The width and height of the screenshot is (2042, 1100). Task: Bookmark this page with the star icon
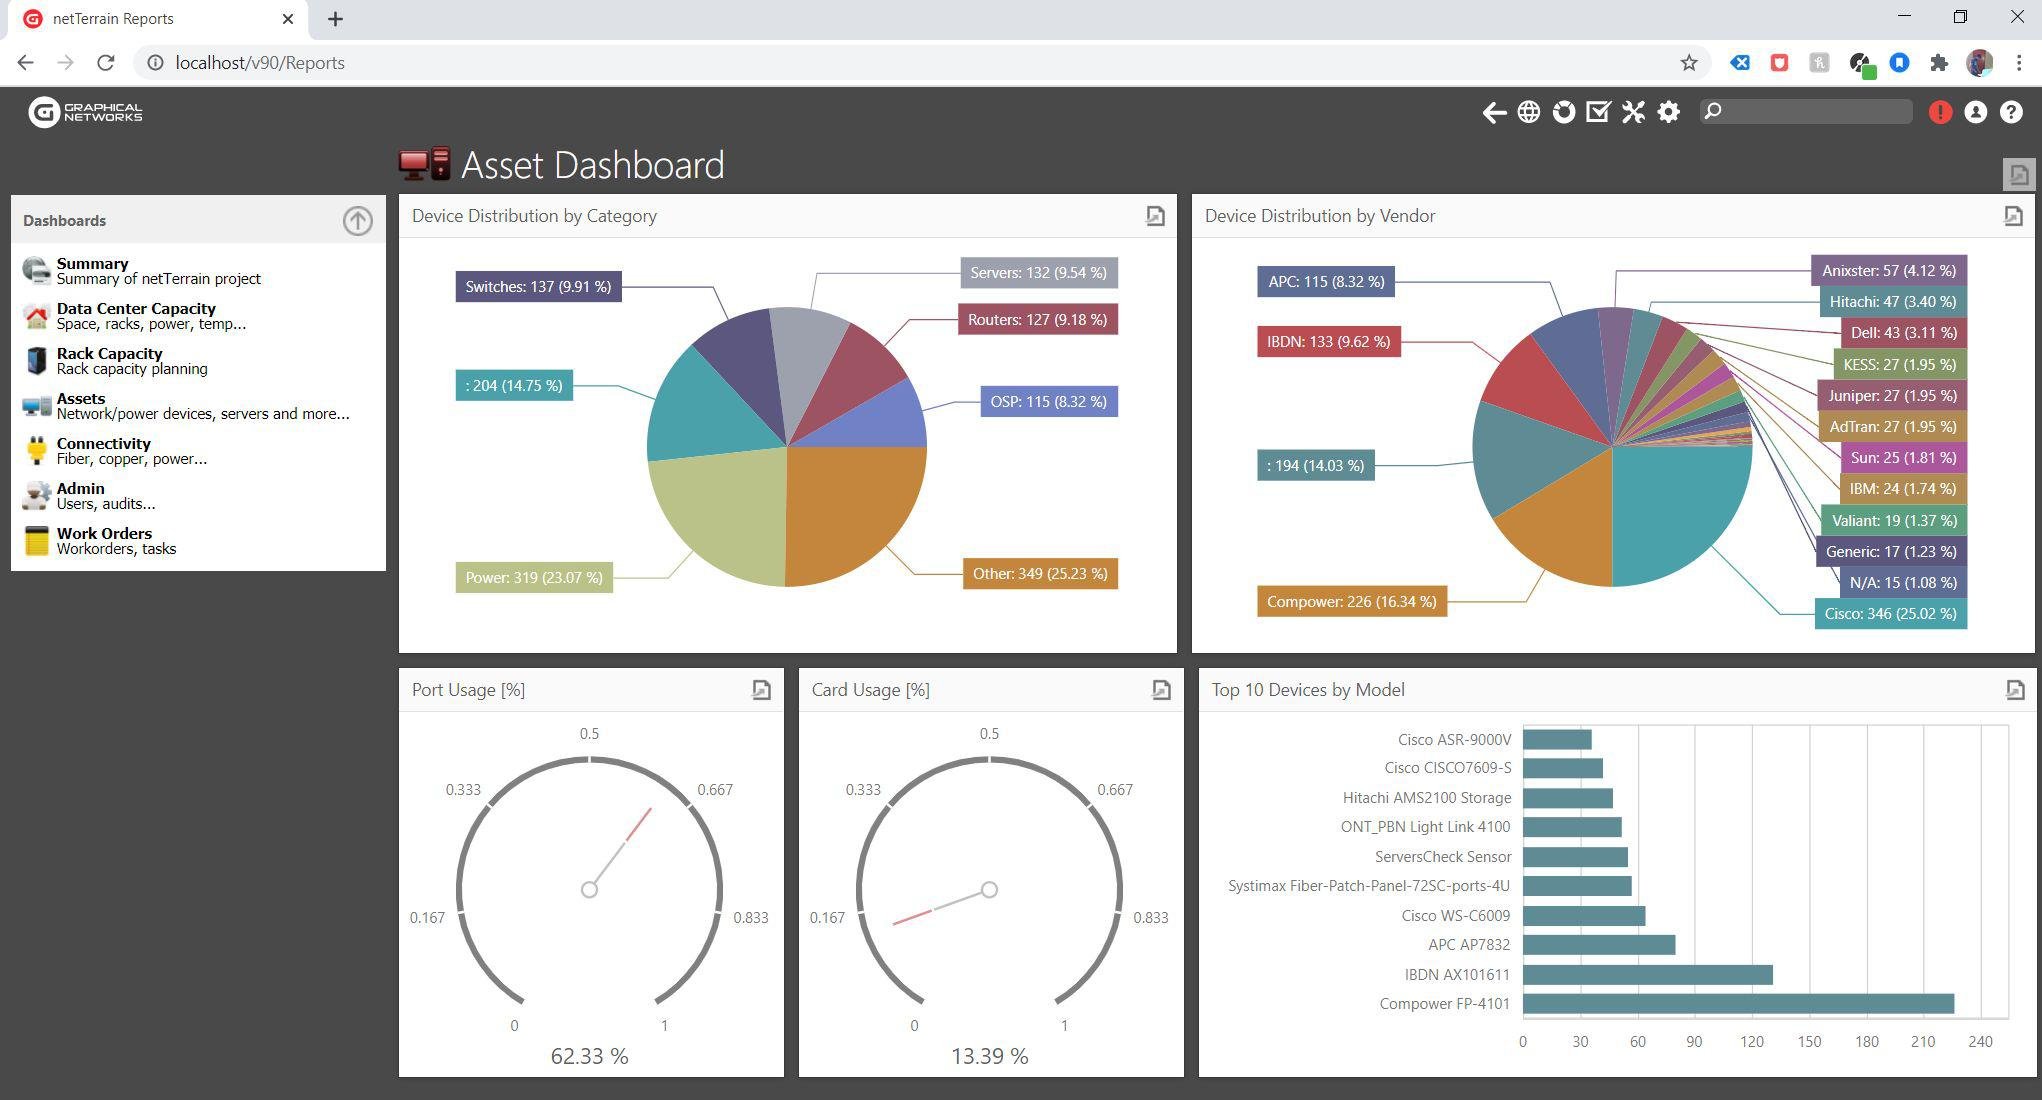tap(1689, 63)
